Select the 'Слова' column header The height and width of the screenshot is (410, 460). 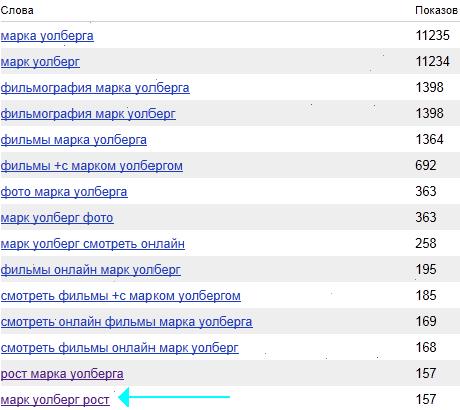pos(17,10)
